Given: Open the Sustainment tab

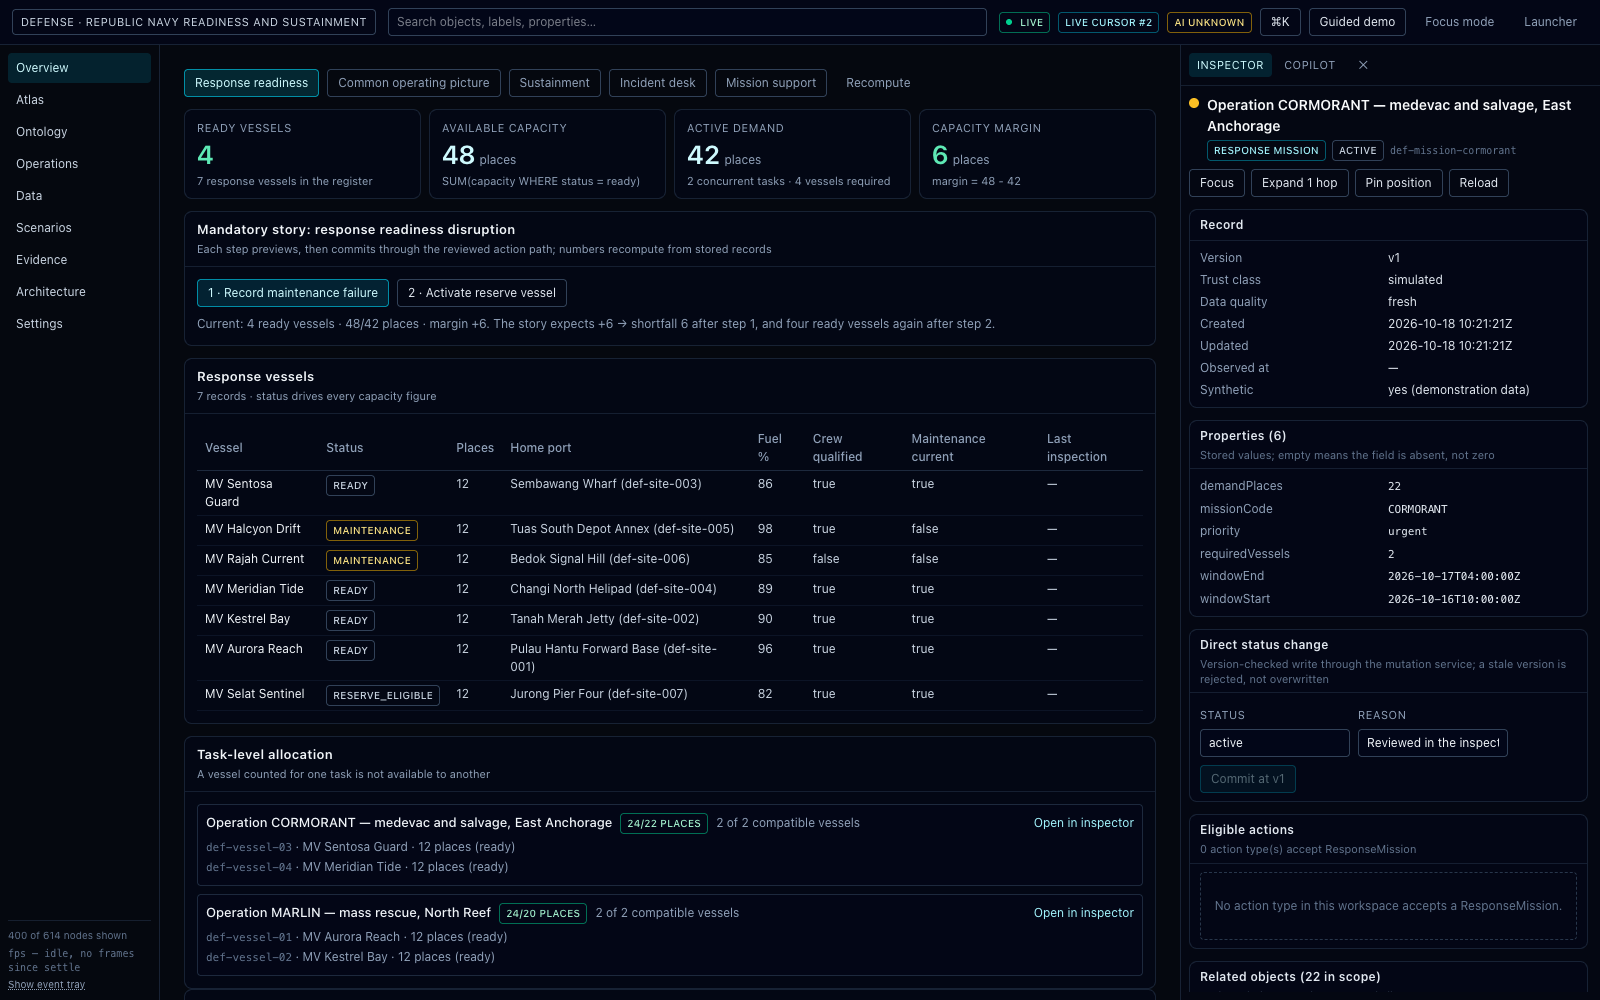Looking at the screenshot, I should tap(555, 83).
